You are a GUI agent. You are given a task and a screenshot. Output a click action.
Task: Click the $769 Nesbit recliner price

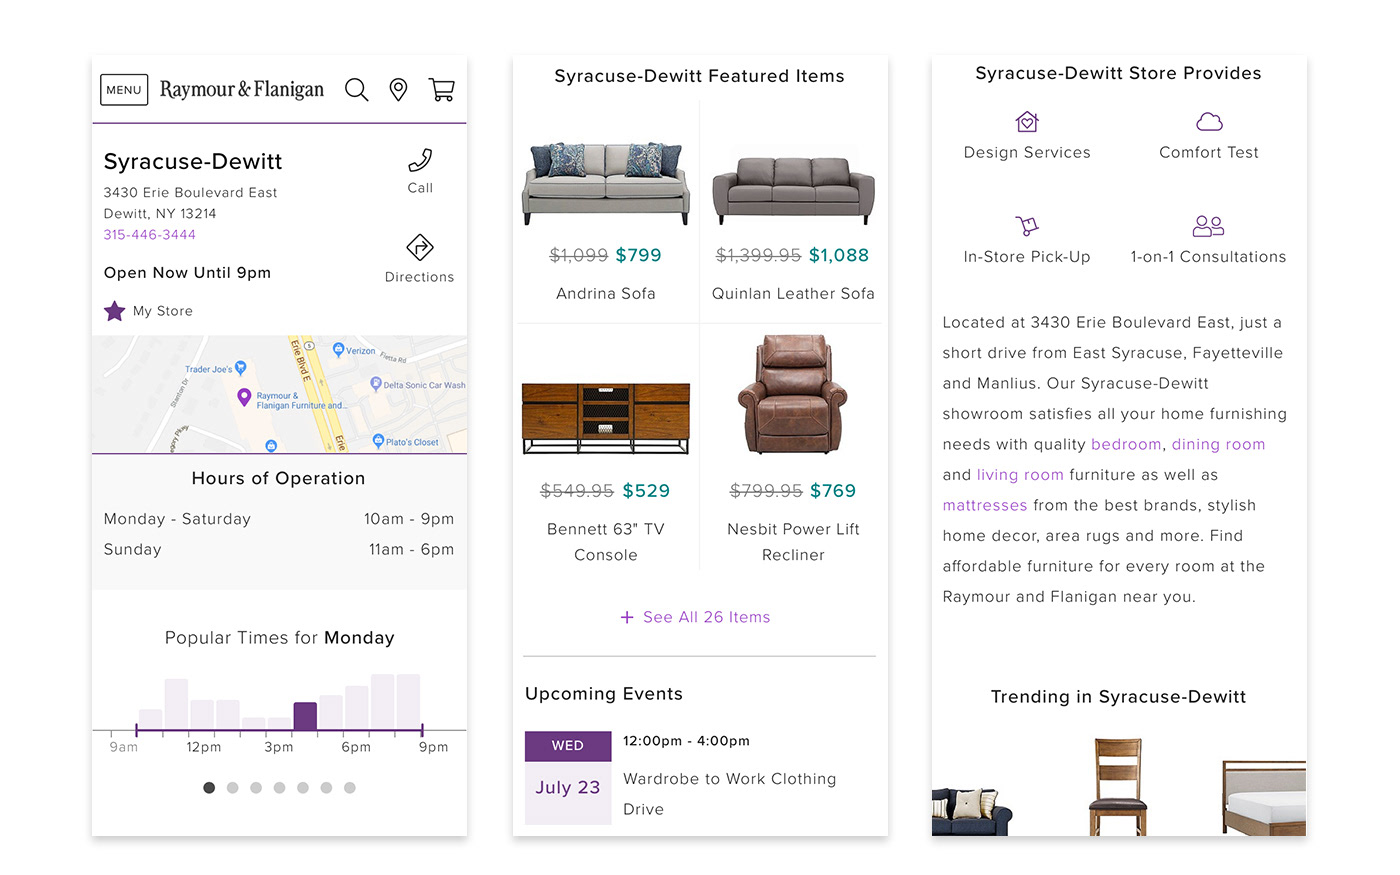[x=833, y=491]
